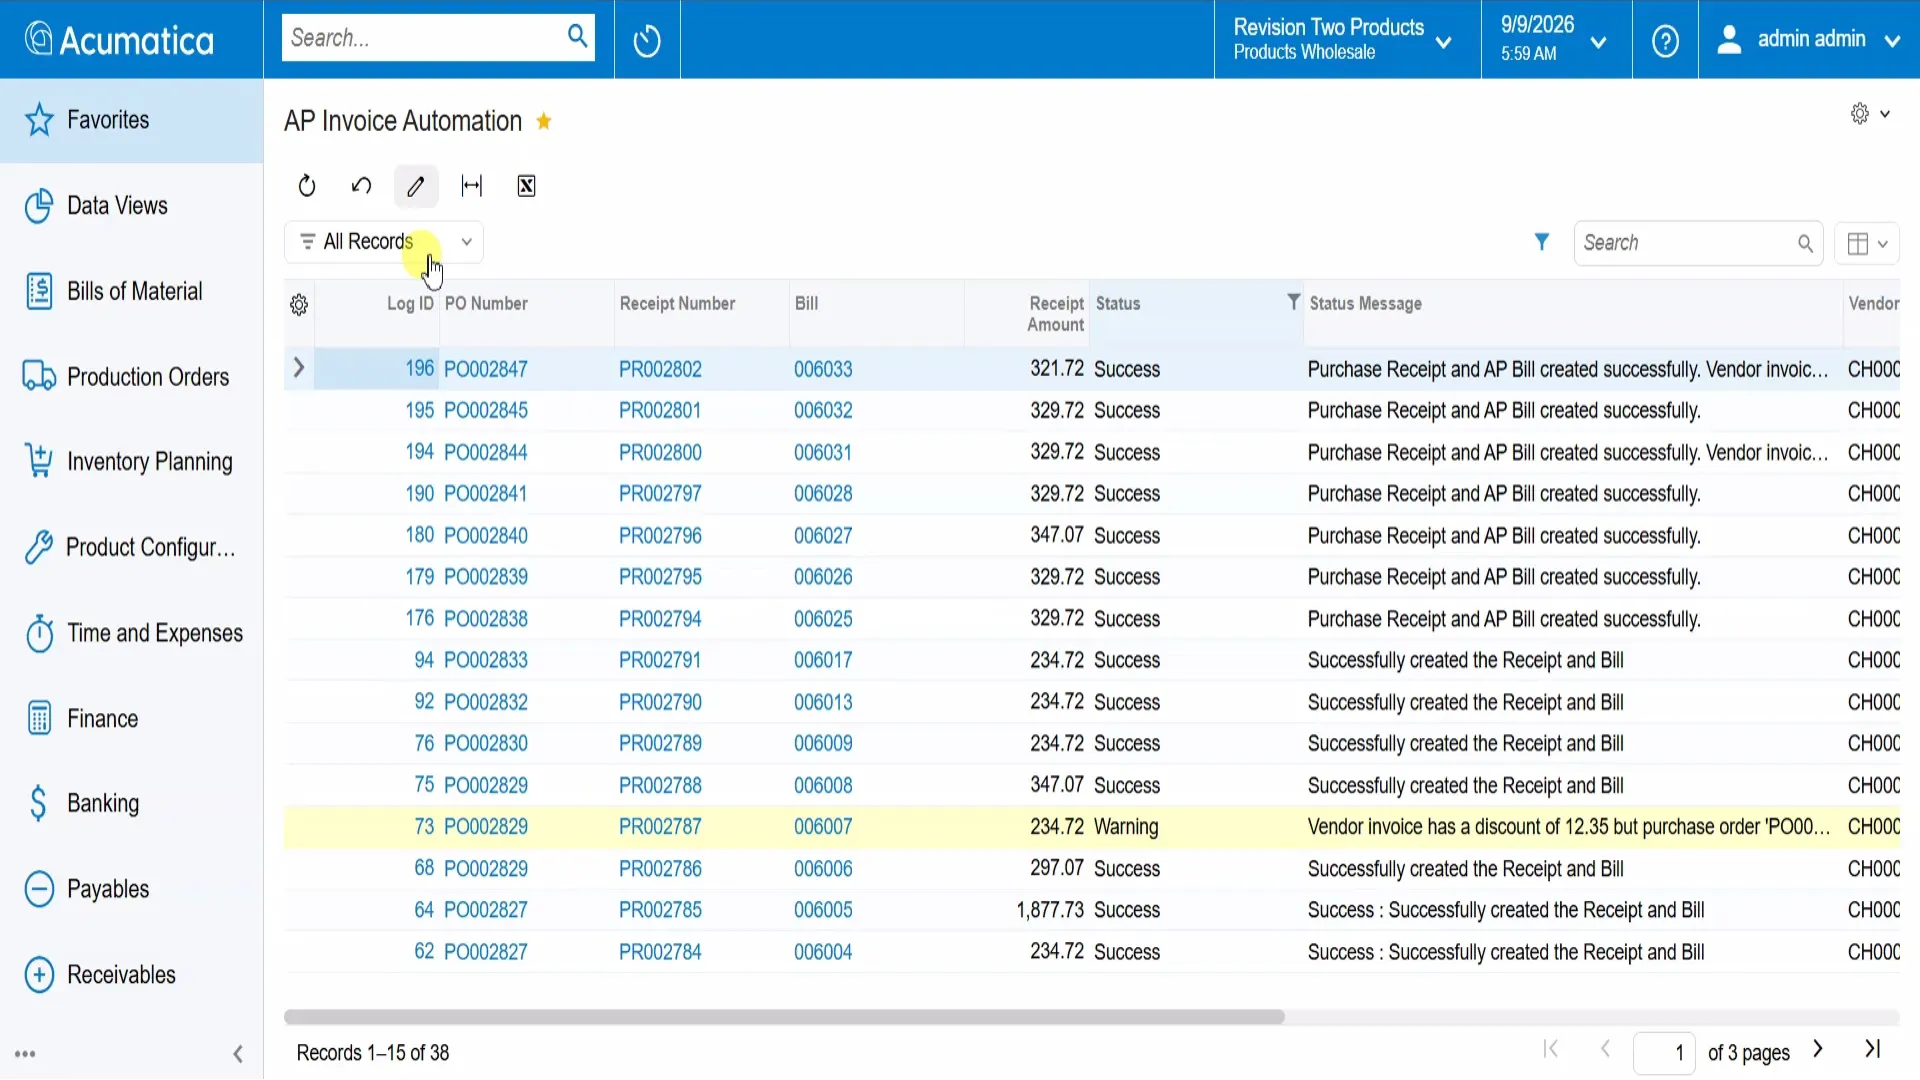1920x1080 pixels.
Task: Open the business date dropdown
Action: click(x=1556, y=40)
